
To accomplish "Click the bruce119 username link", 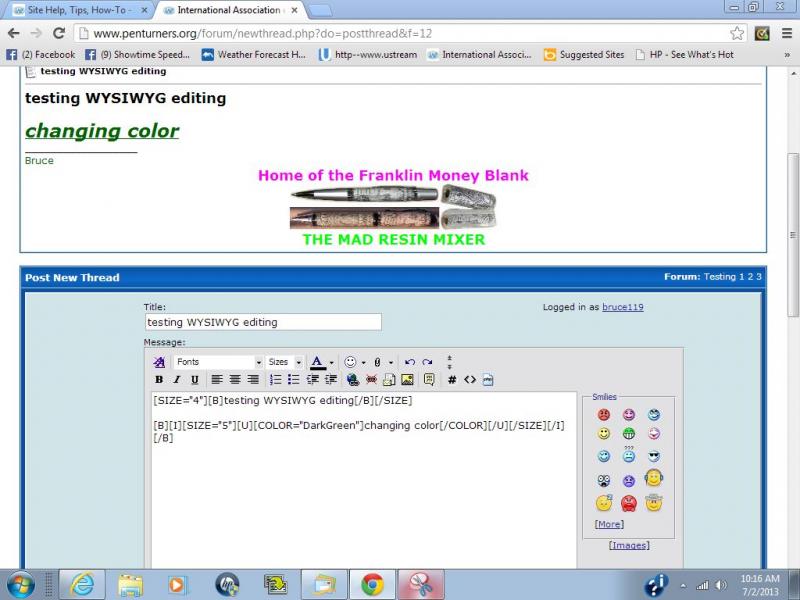I will click(622, 307).
